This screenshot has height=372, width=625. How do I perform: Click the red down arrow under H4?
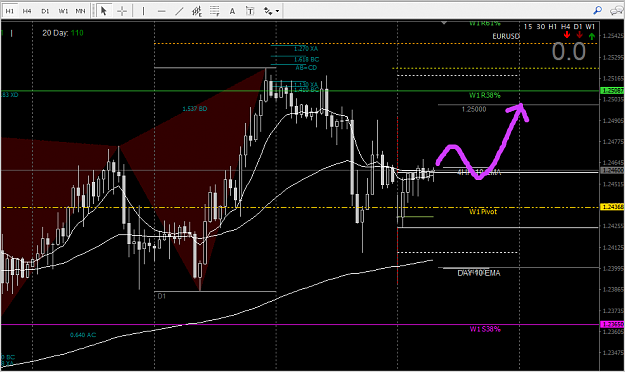566,35
